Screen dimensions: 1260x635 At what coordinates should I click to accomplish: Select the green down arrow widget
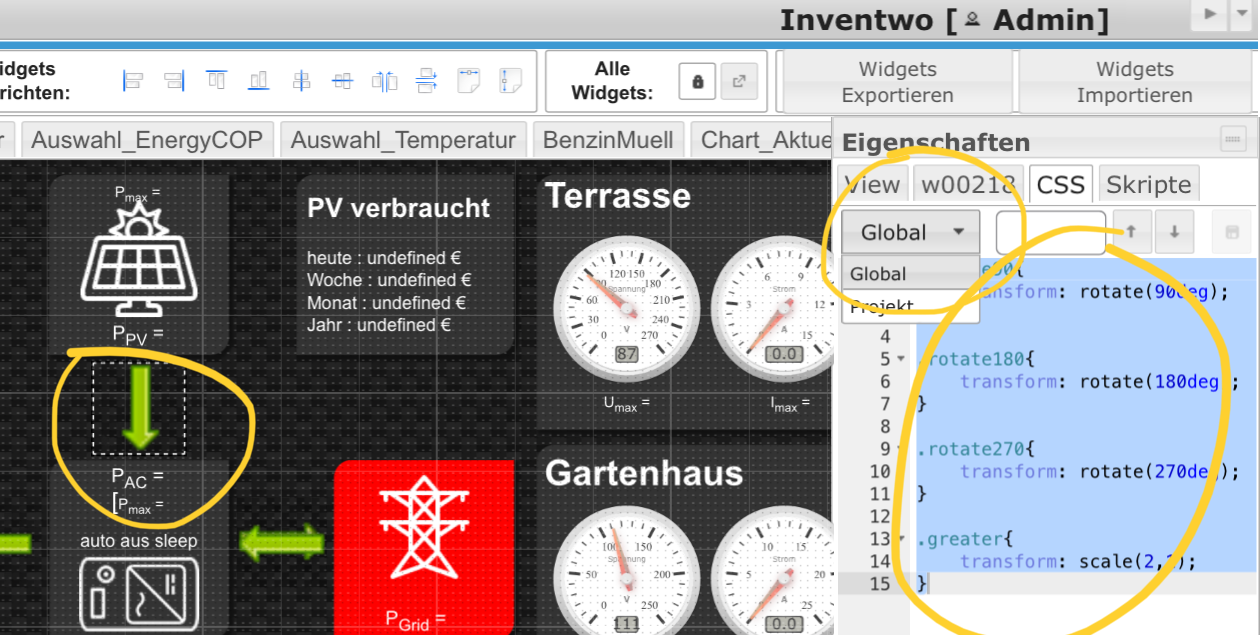click(139, 406)
